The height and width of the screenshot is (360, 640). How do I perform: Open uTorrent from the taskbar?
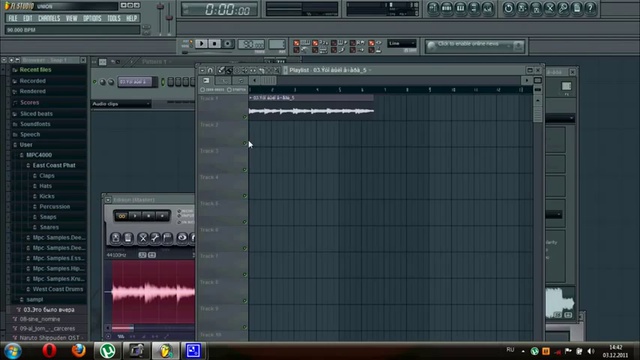[x=107, y=351]
